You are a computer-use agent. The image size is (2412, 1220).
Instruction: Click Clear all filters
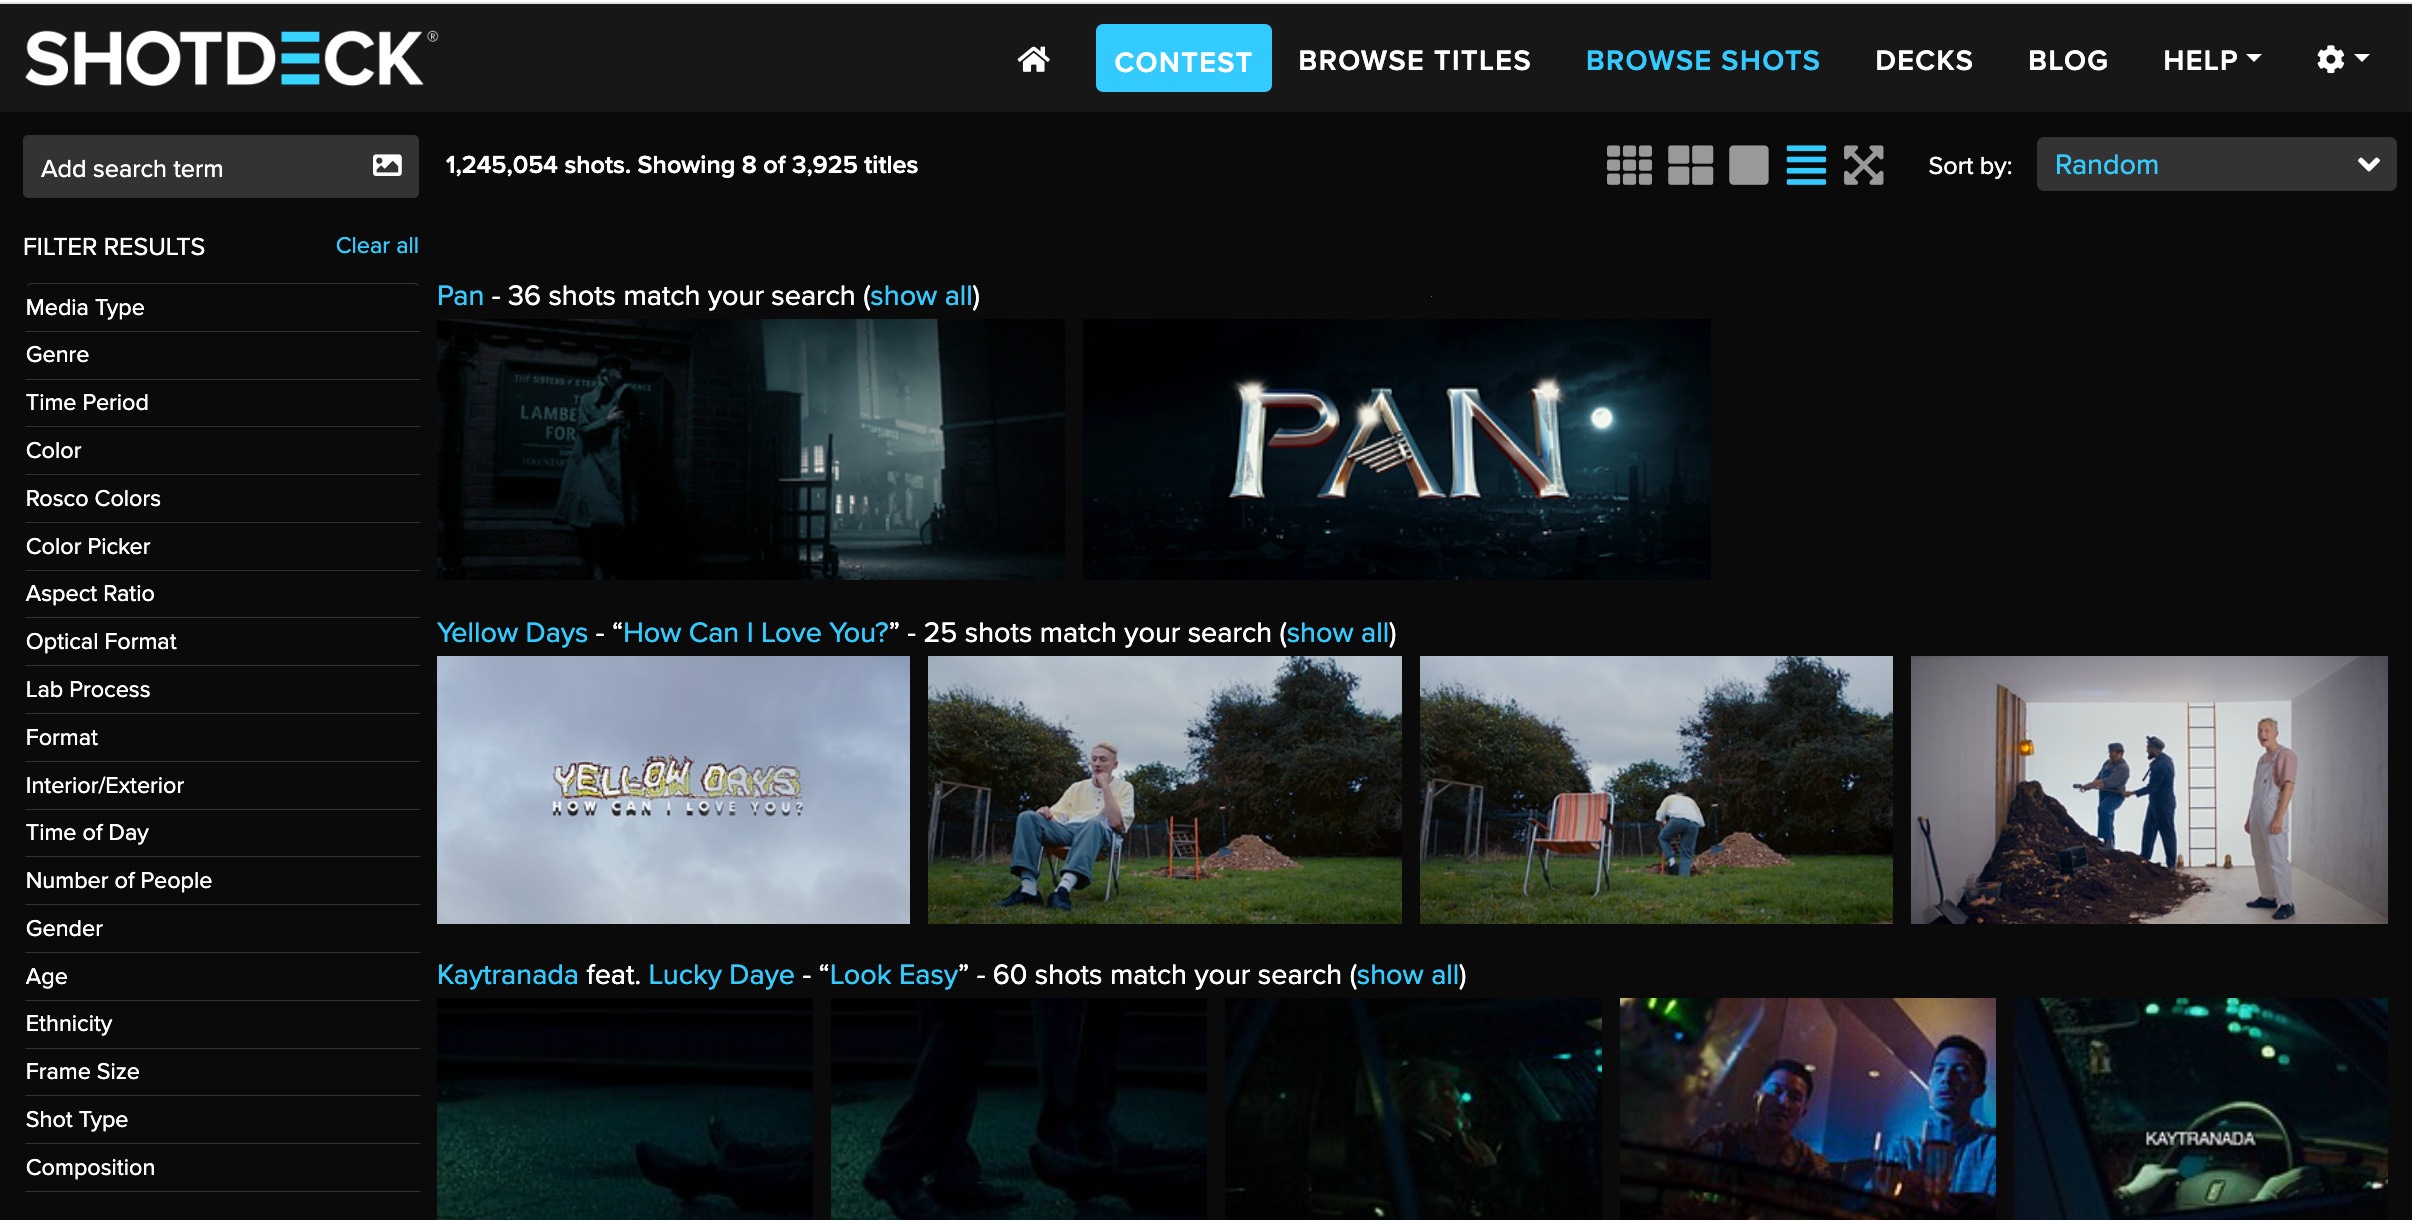377,245
